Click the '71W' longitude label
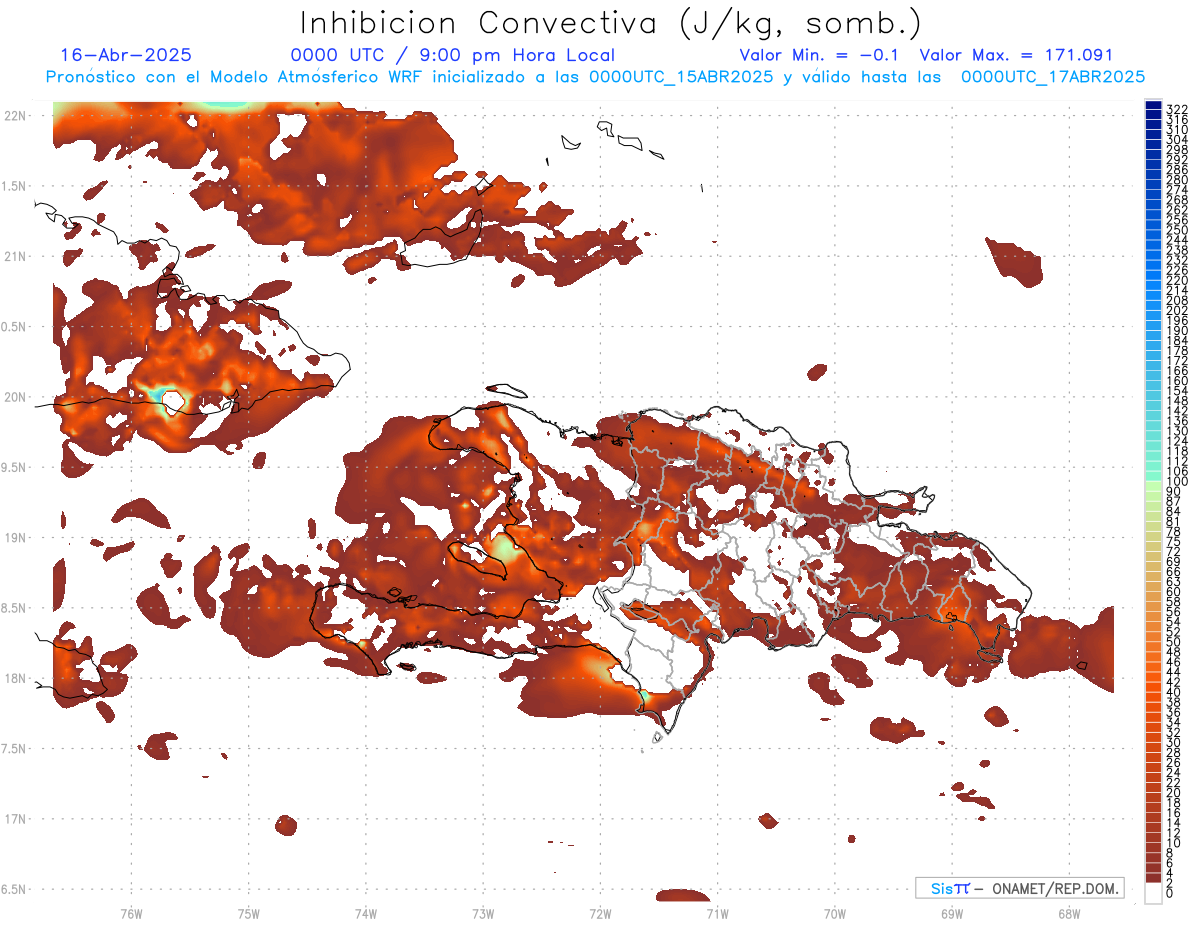The height and width of the screenshot is (927, 1200). (717, 914)
